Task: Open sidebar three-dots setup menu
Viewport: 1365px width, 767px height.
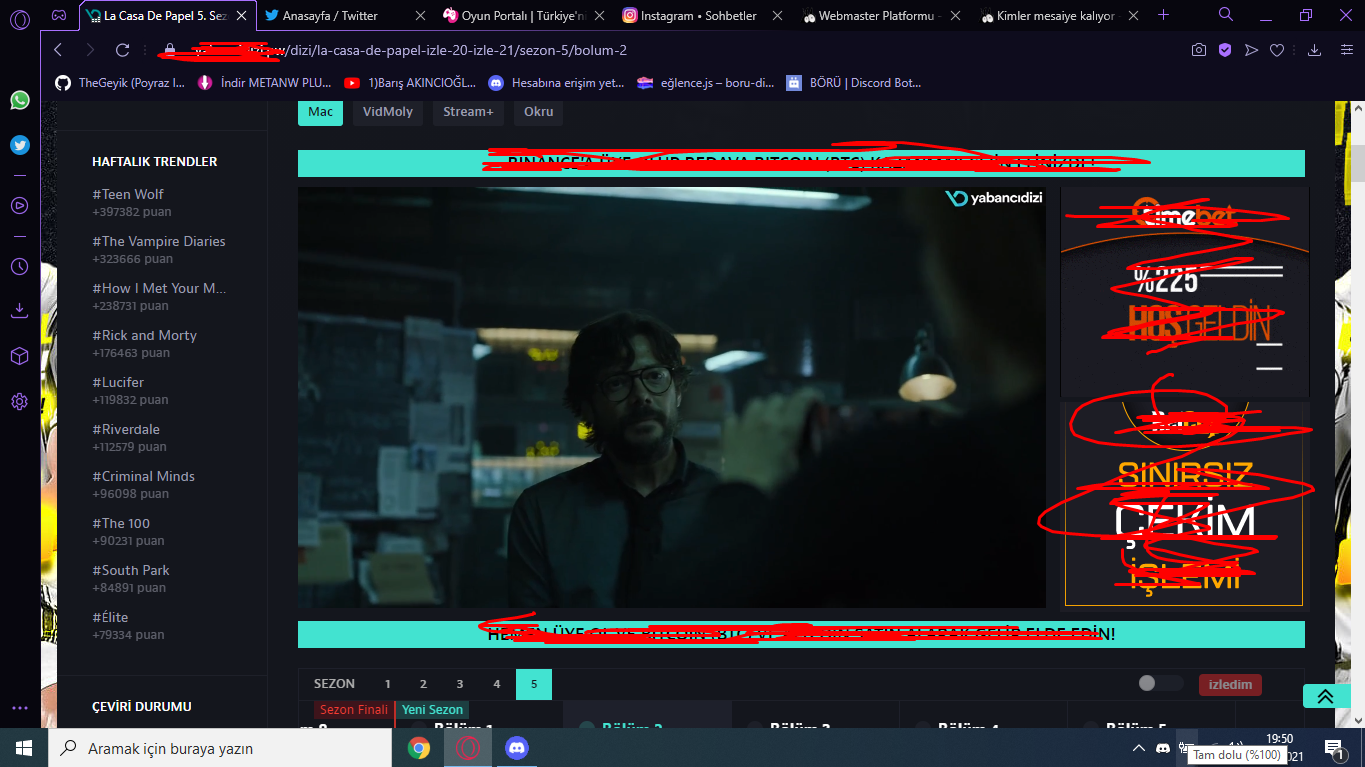Action: 20,708
